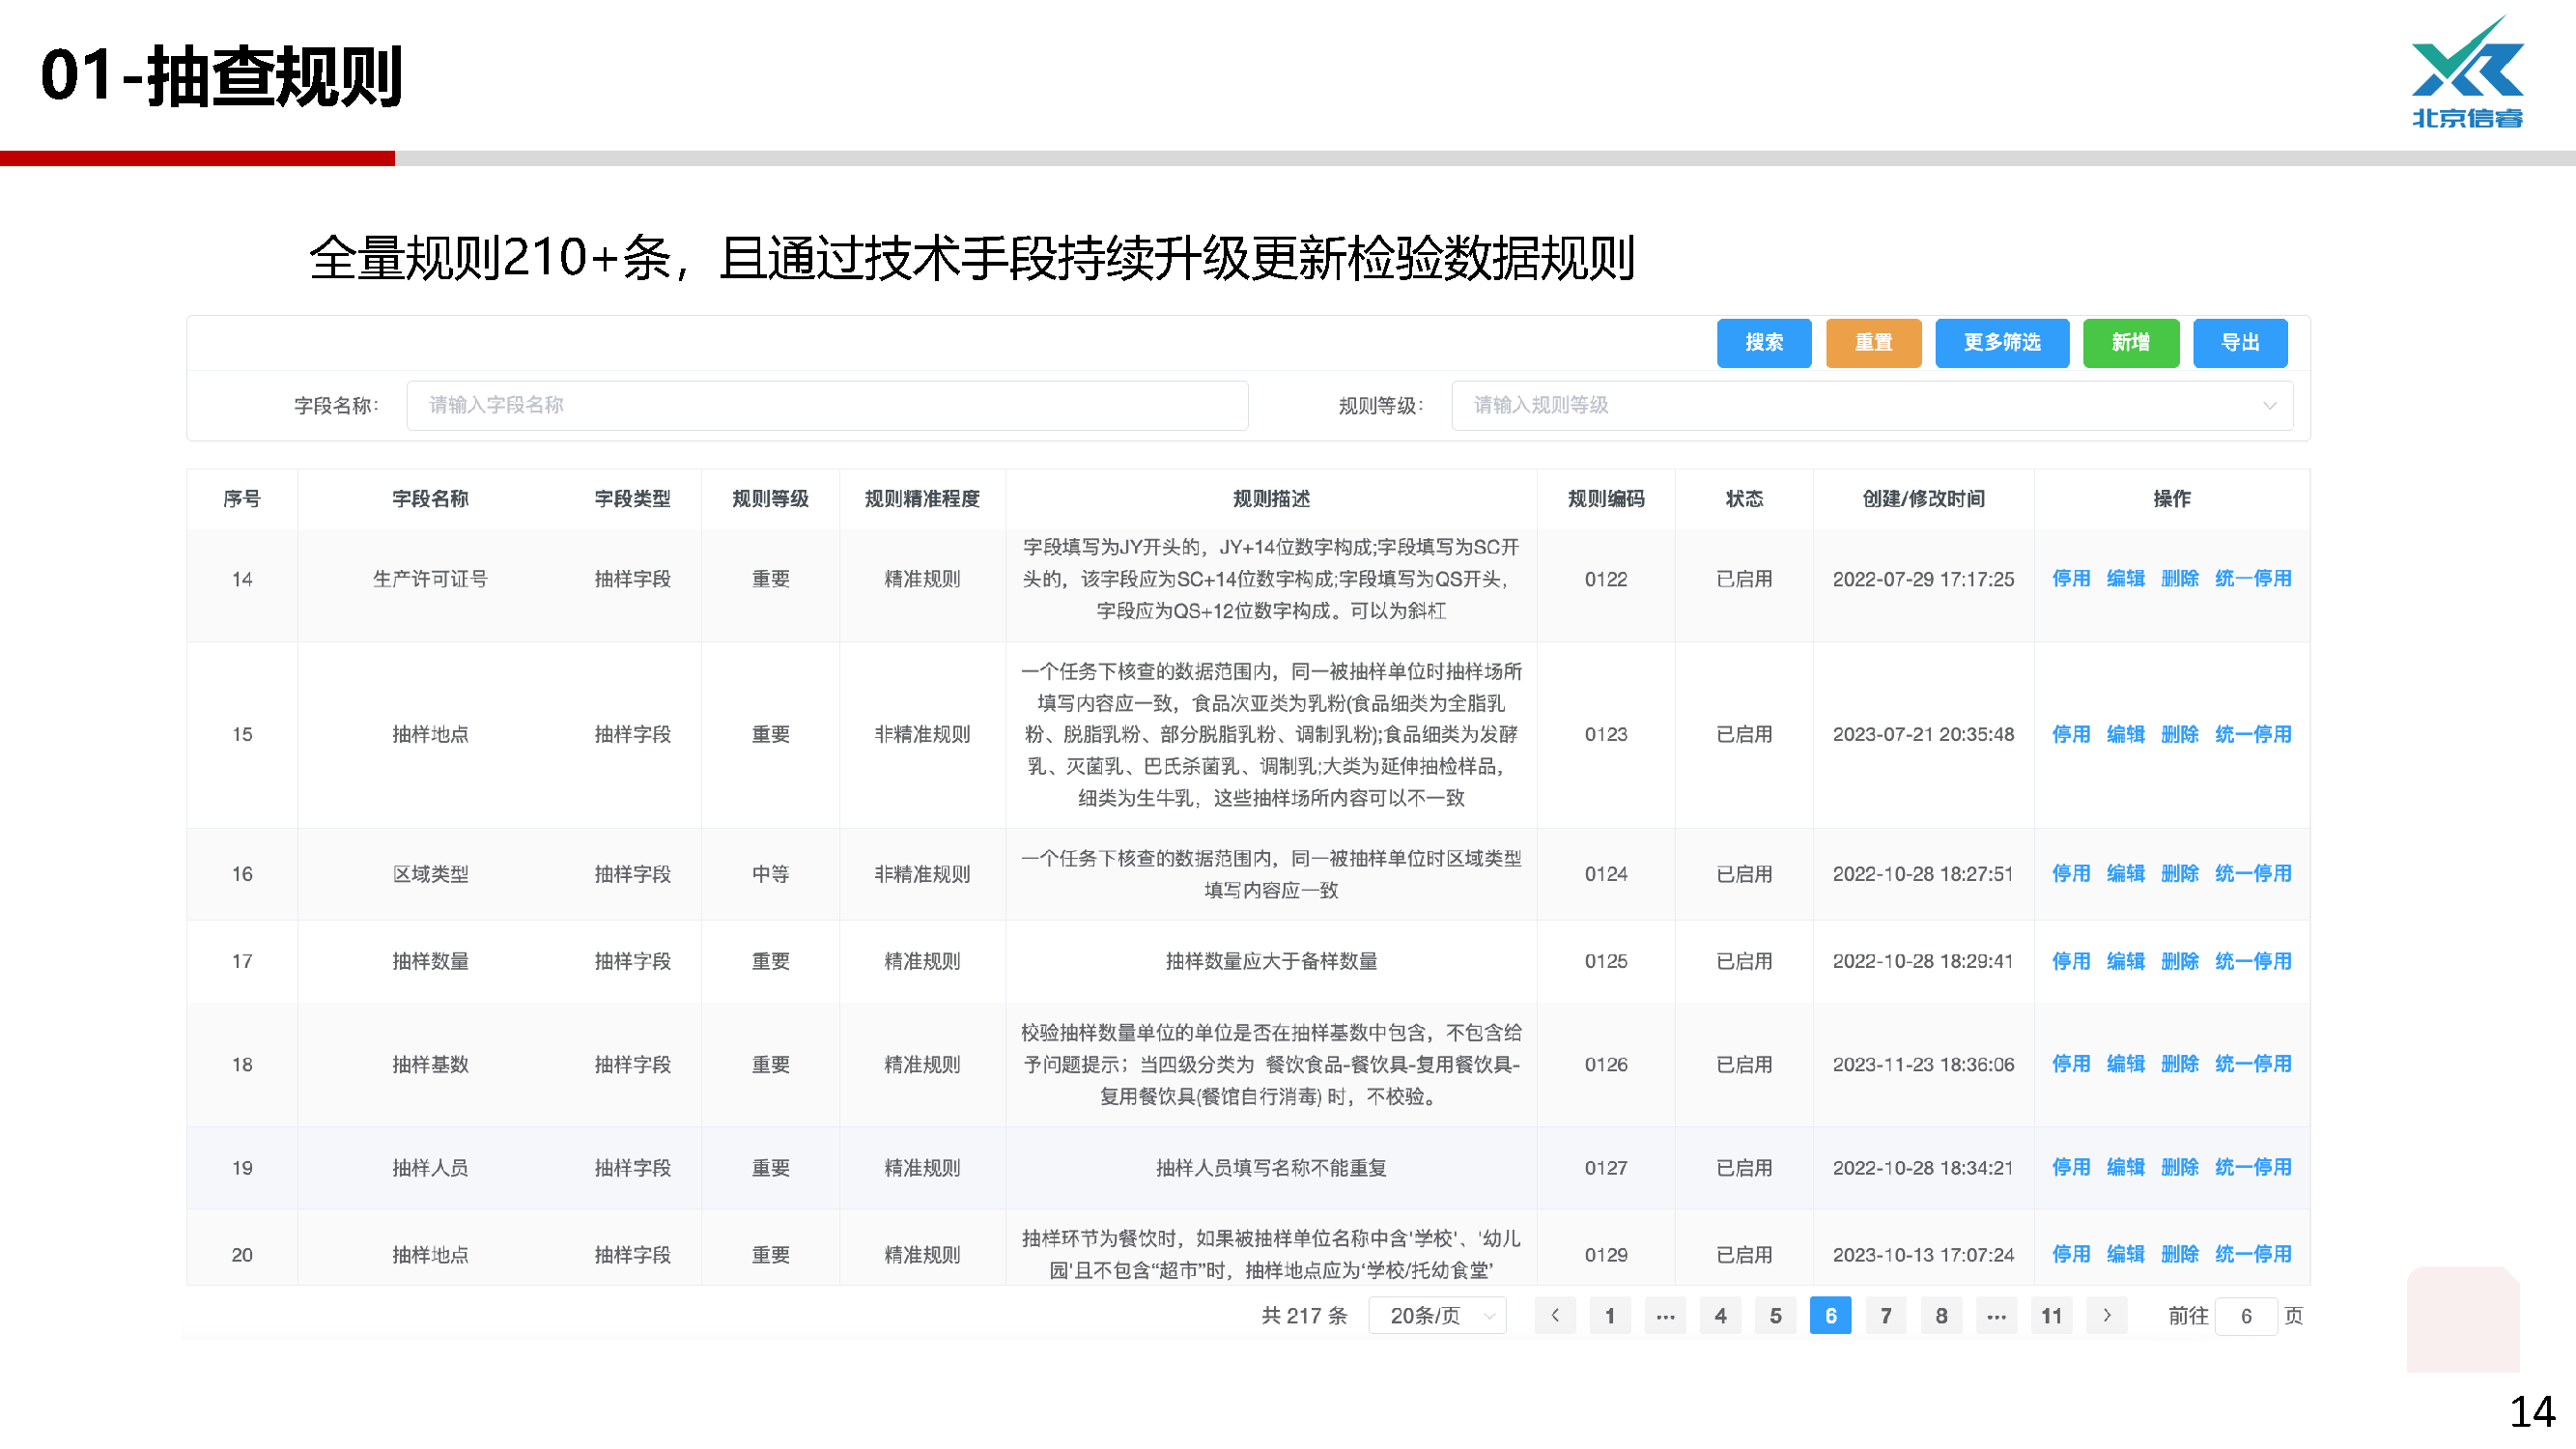Click 统一停用 for row 16 区域类型
Screen dimensions: 2576x1449
[x=2252, y=874]
